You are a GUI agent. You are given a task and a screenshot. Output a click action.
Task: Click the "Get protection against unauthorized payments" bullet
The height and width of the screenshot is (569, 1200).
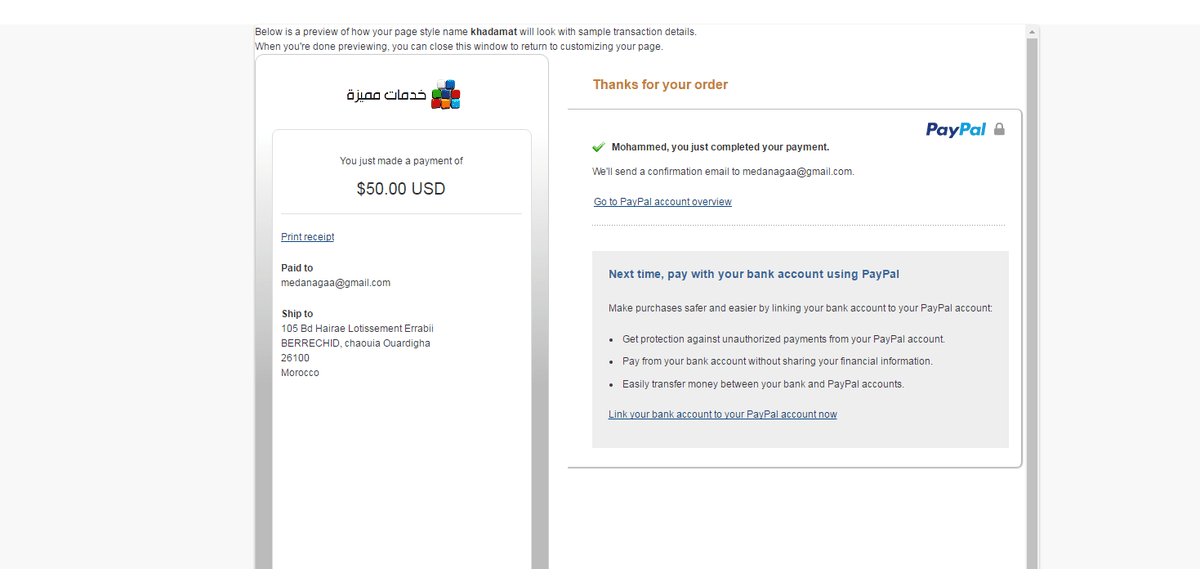coord(783,339)
